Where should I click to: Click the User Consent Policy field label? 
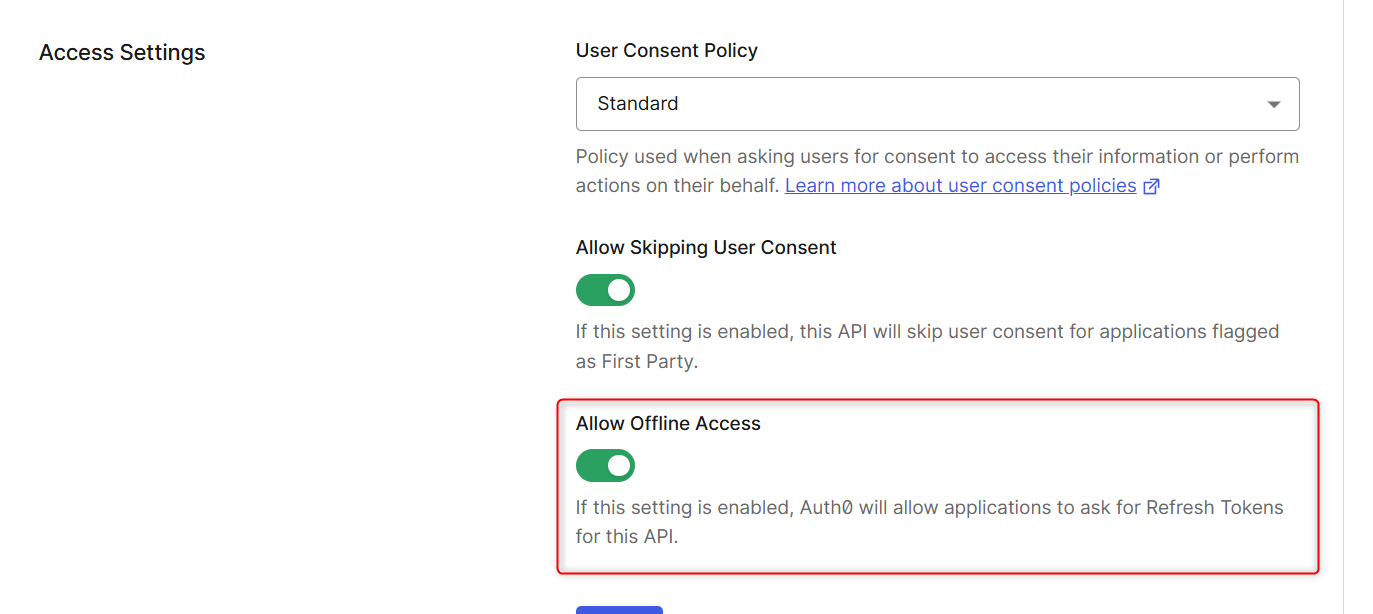click(x=666, y=50)
